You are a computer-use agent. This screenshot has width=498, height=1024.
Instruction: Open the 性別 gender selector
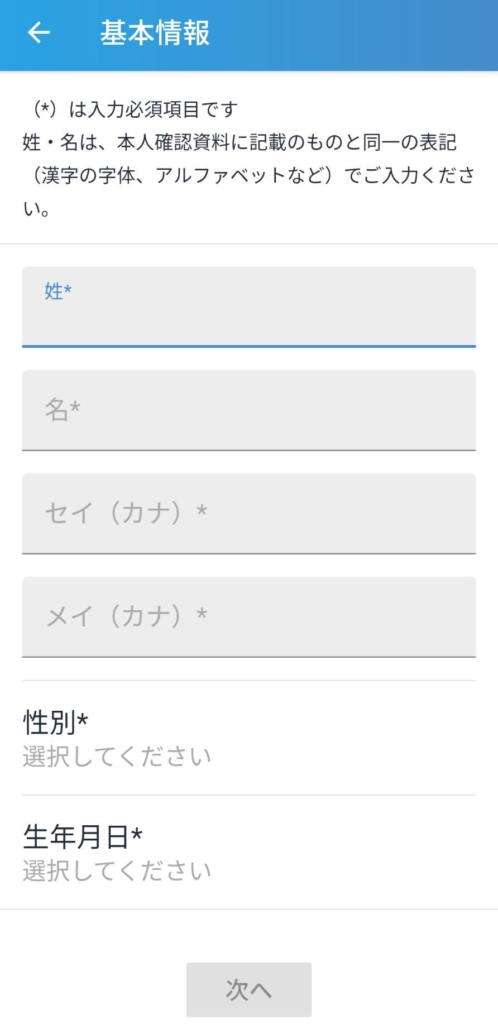point(249,738)
